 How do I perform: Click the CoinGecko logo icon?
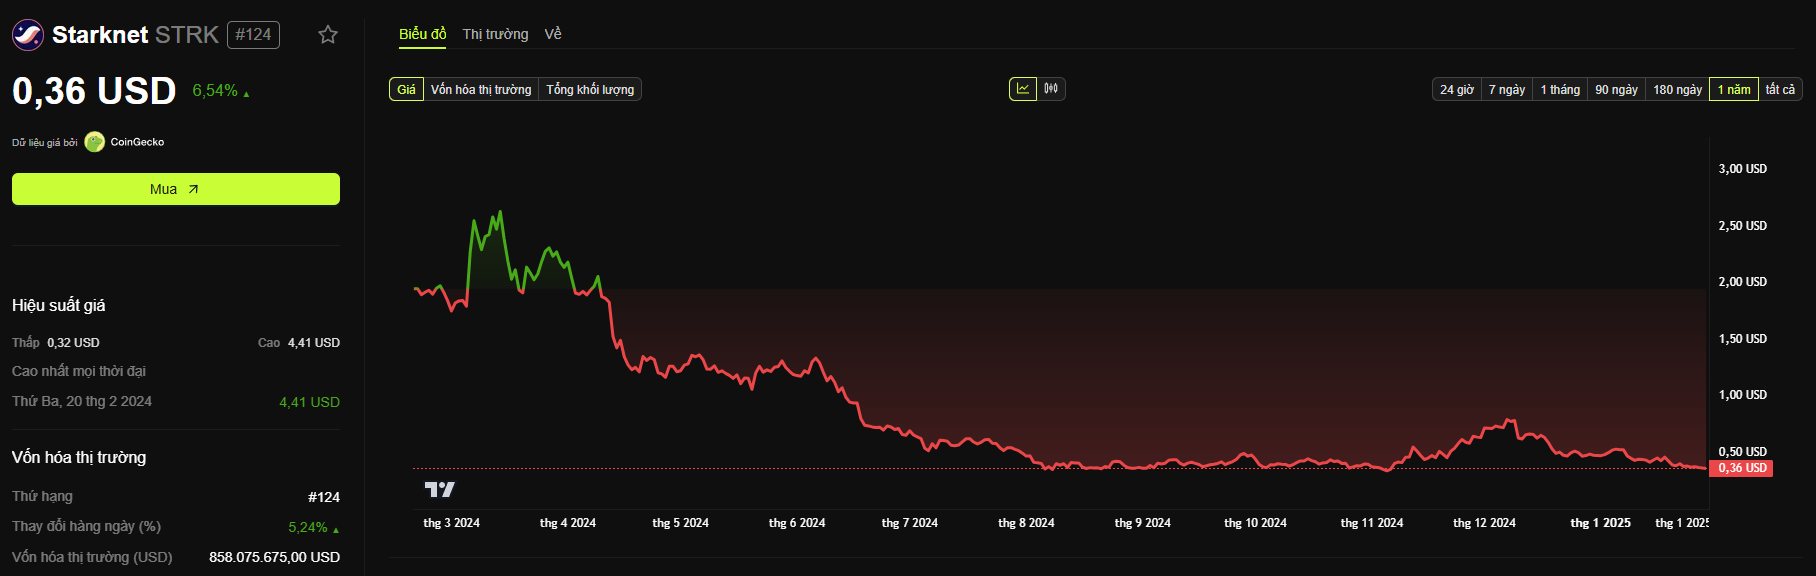tap(95, 142)
